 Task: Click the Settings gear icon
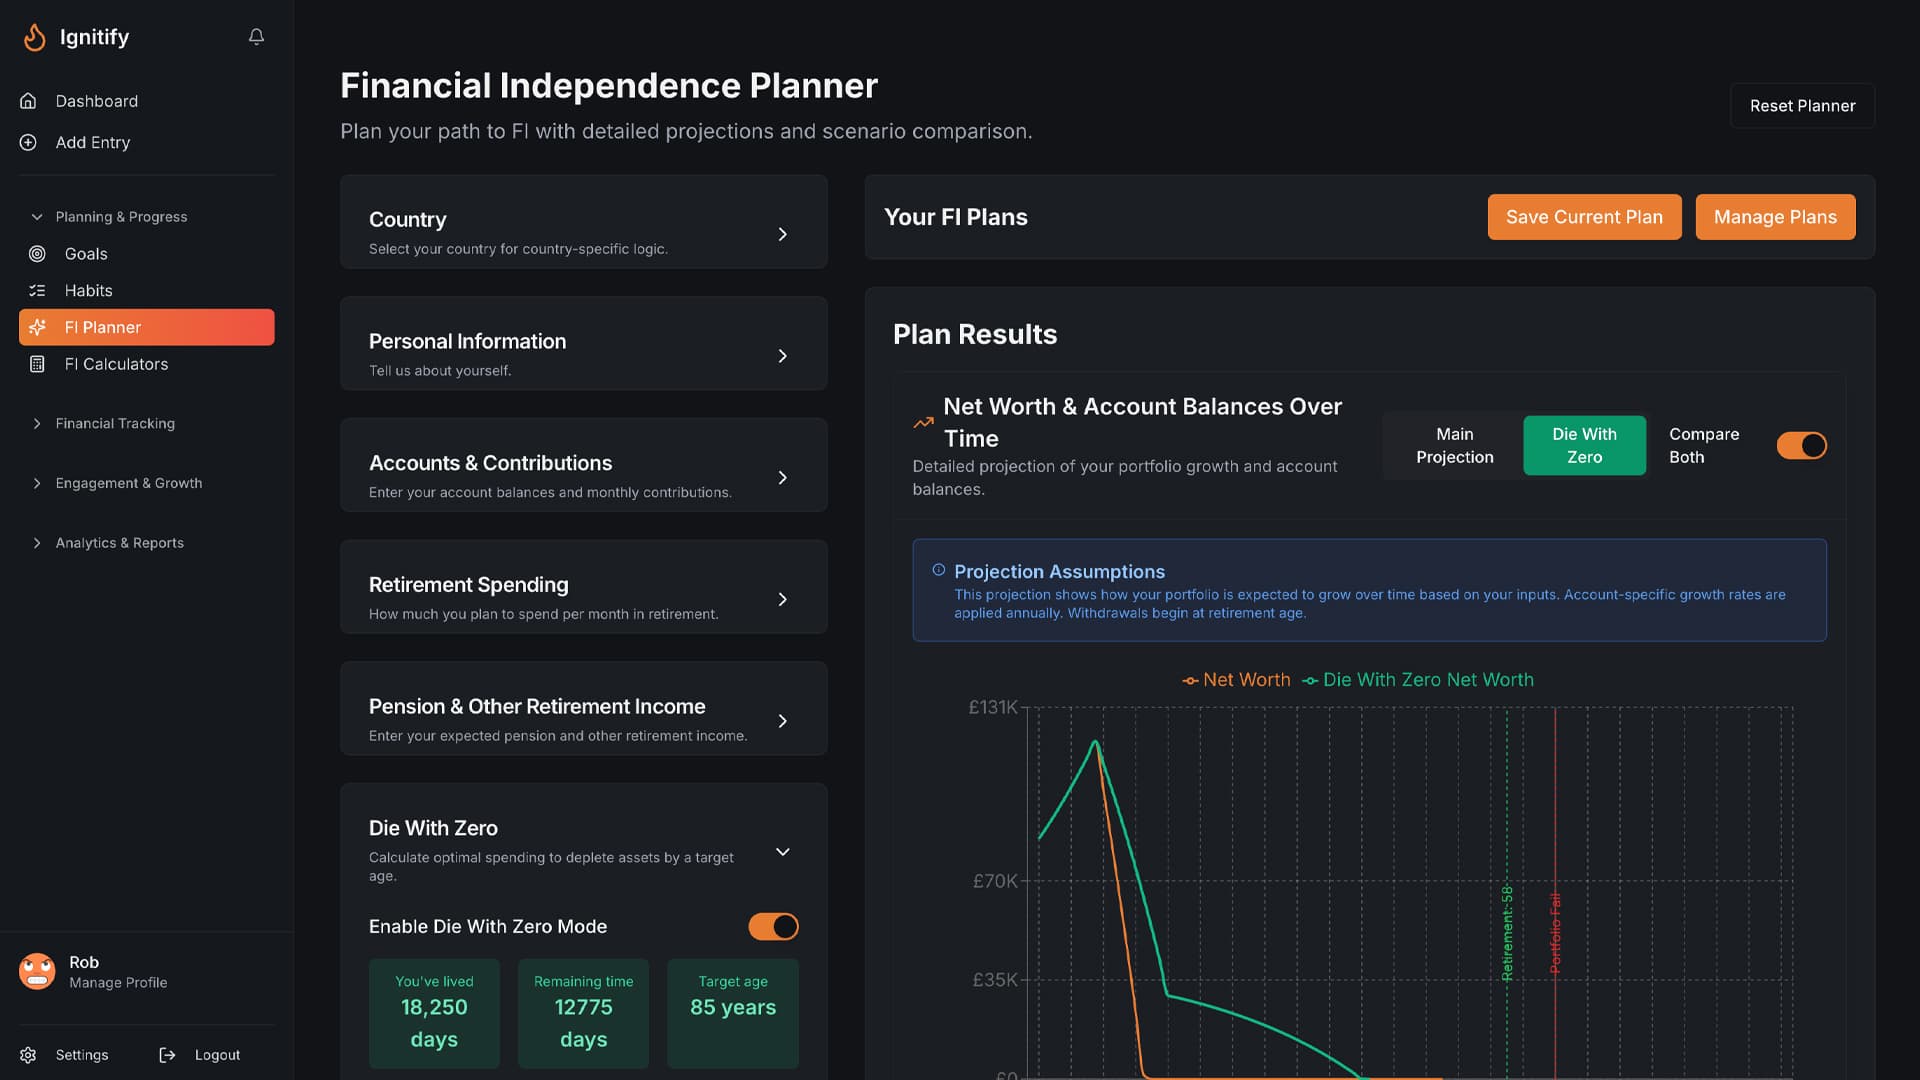pos(28,1055)
